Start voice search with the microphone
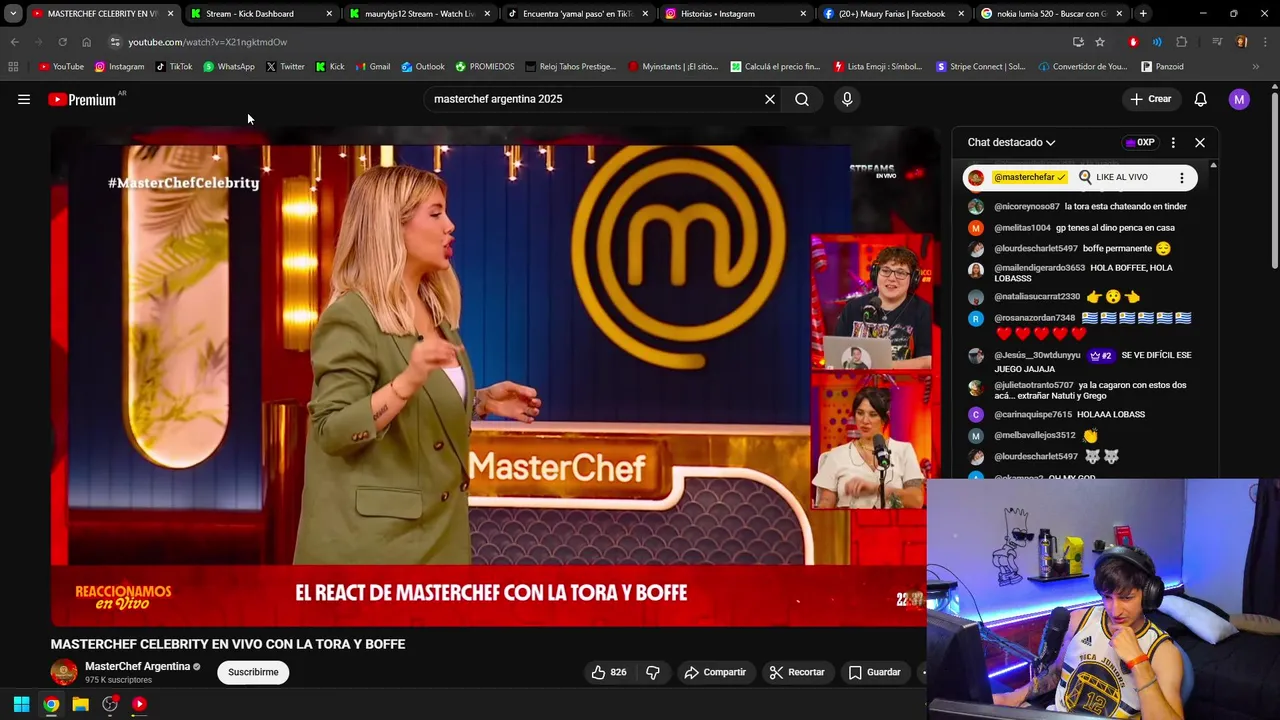1280x720 pixels. pyautogui.click(x=847, y=99)
